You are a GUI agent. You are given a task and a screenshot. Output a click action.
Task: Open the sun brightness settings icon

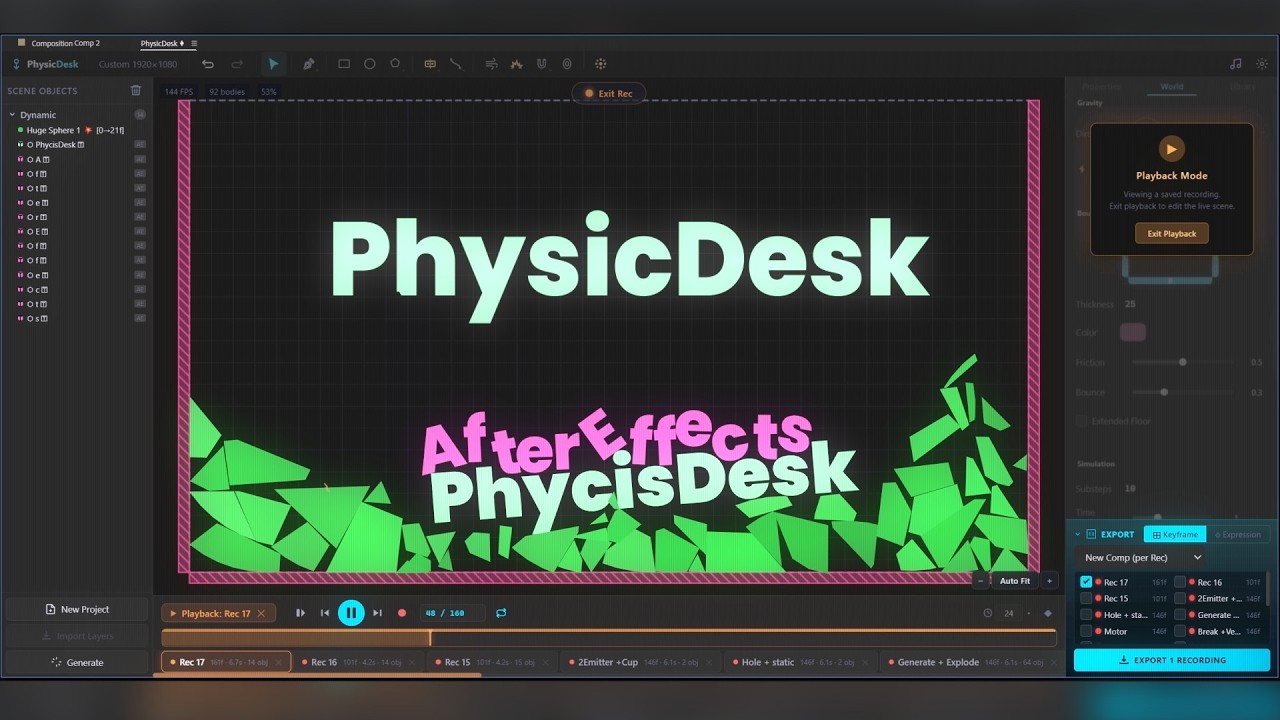[x=1261, y=64]
